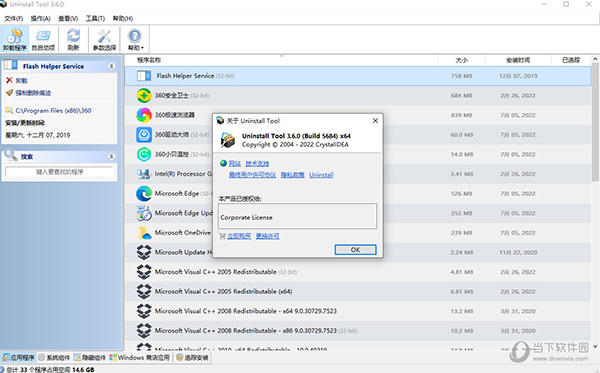Viewport: 600px width, 373px height.
Task: Click Visual C++ 2008 x64 9.0.30729.7523 icon
Action: [144, 311]
